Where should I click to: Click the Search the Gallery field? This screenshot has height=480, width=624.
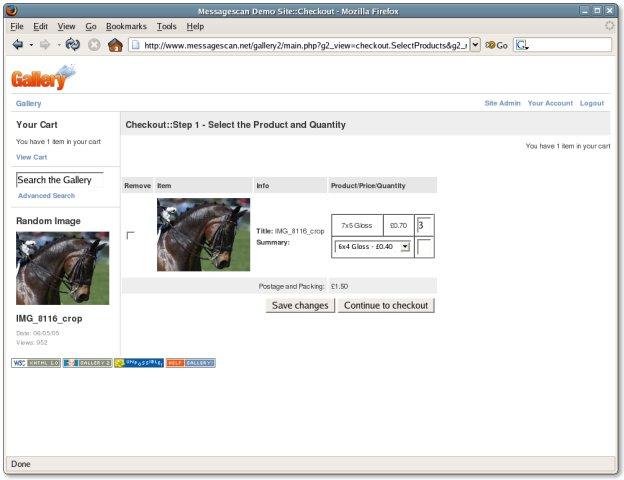pos(60,180)
